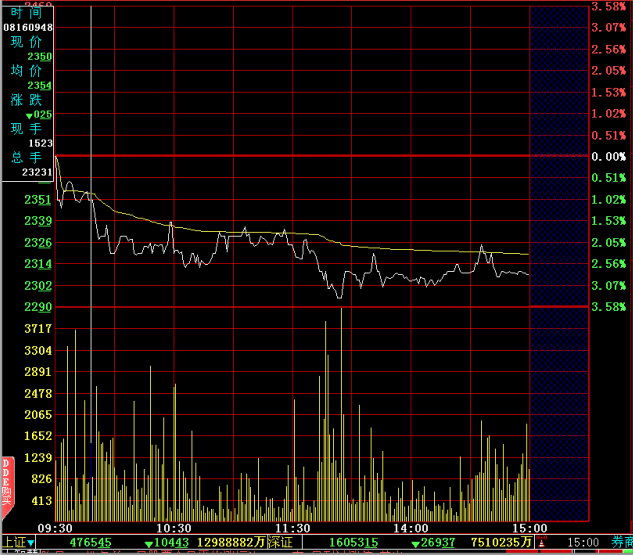This screenshot has height=555, width=633.
Task: Click the 14:00 time axis marker
Action: [410, 528]
